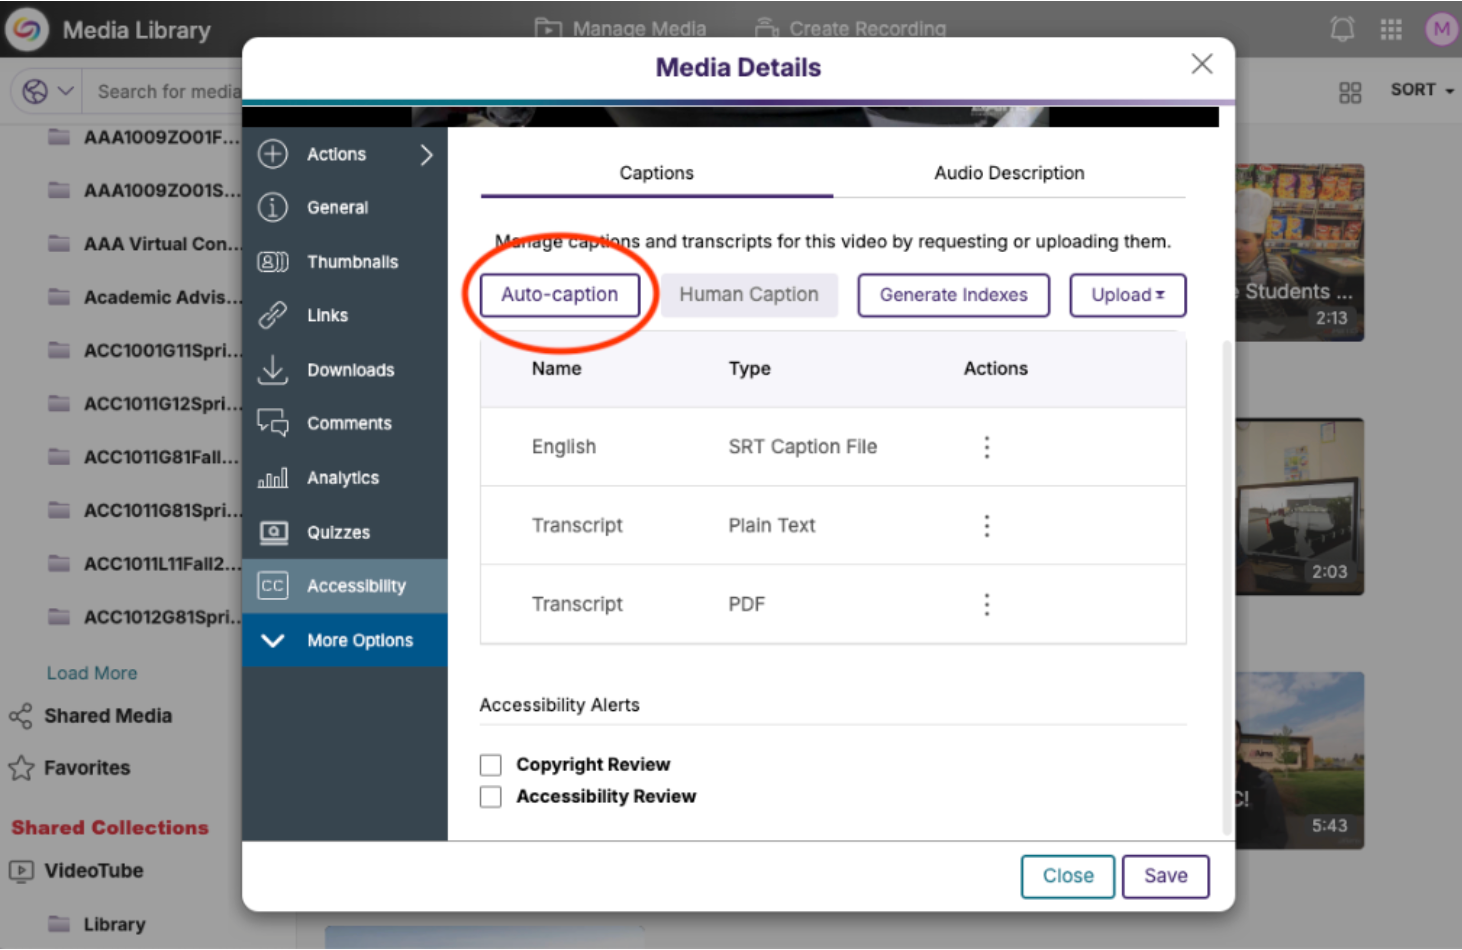This screenshot has height=950, width=1462.
Task: Click the notification bell icon
Action: point(1341,29)
